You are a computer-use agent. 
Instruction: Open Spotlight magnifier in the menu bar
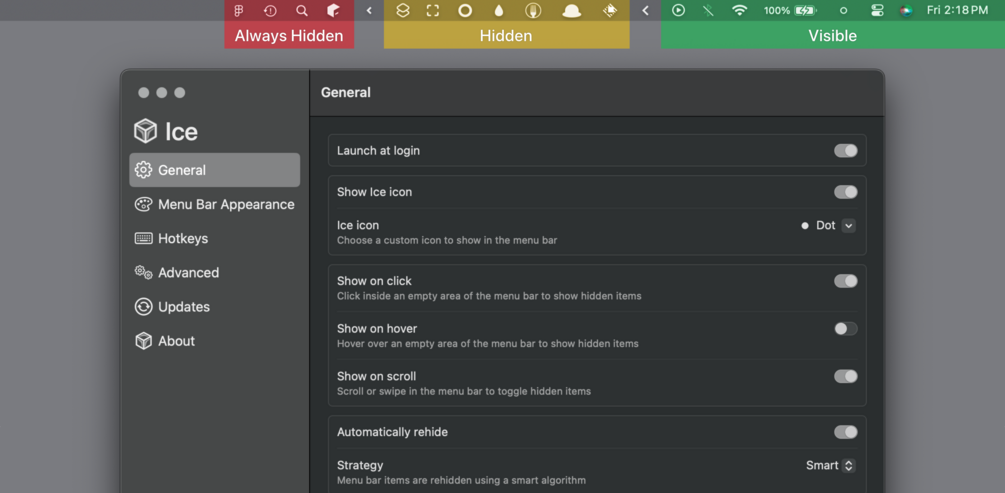click(302, 10)
